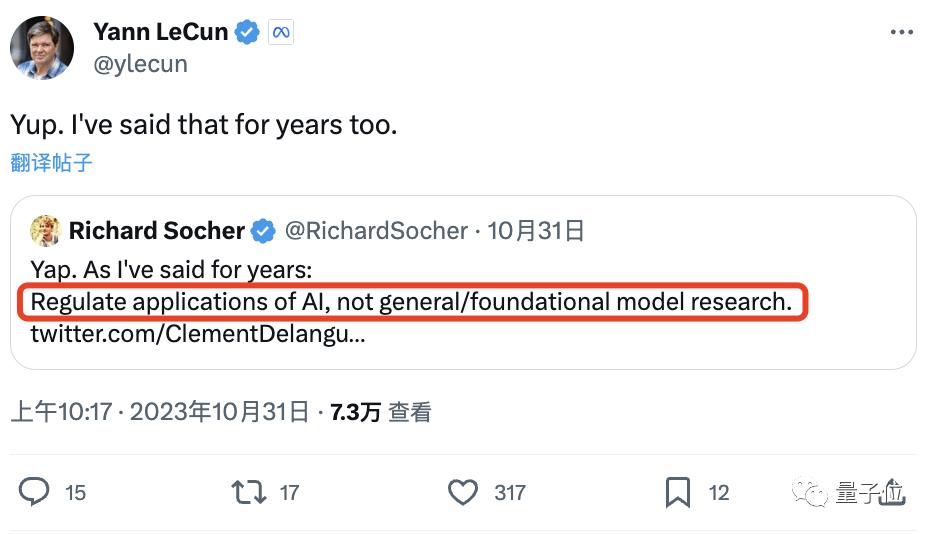Like the post with the heart icon
This screenshot has height=534, width=934.
462,491
